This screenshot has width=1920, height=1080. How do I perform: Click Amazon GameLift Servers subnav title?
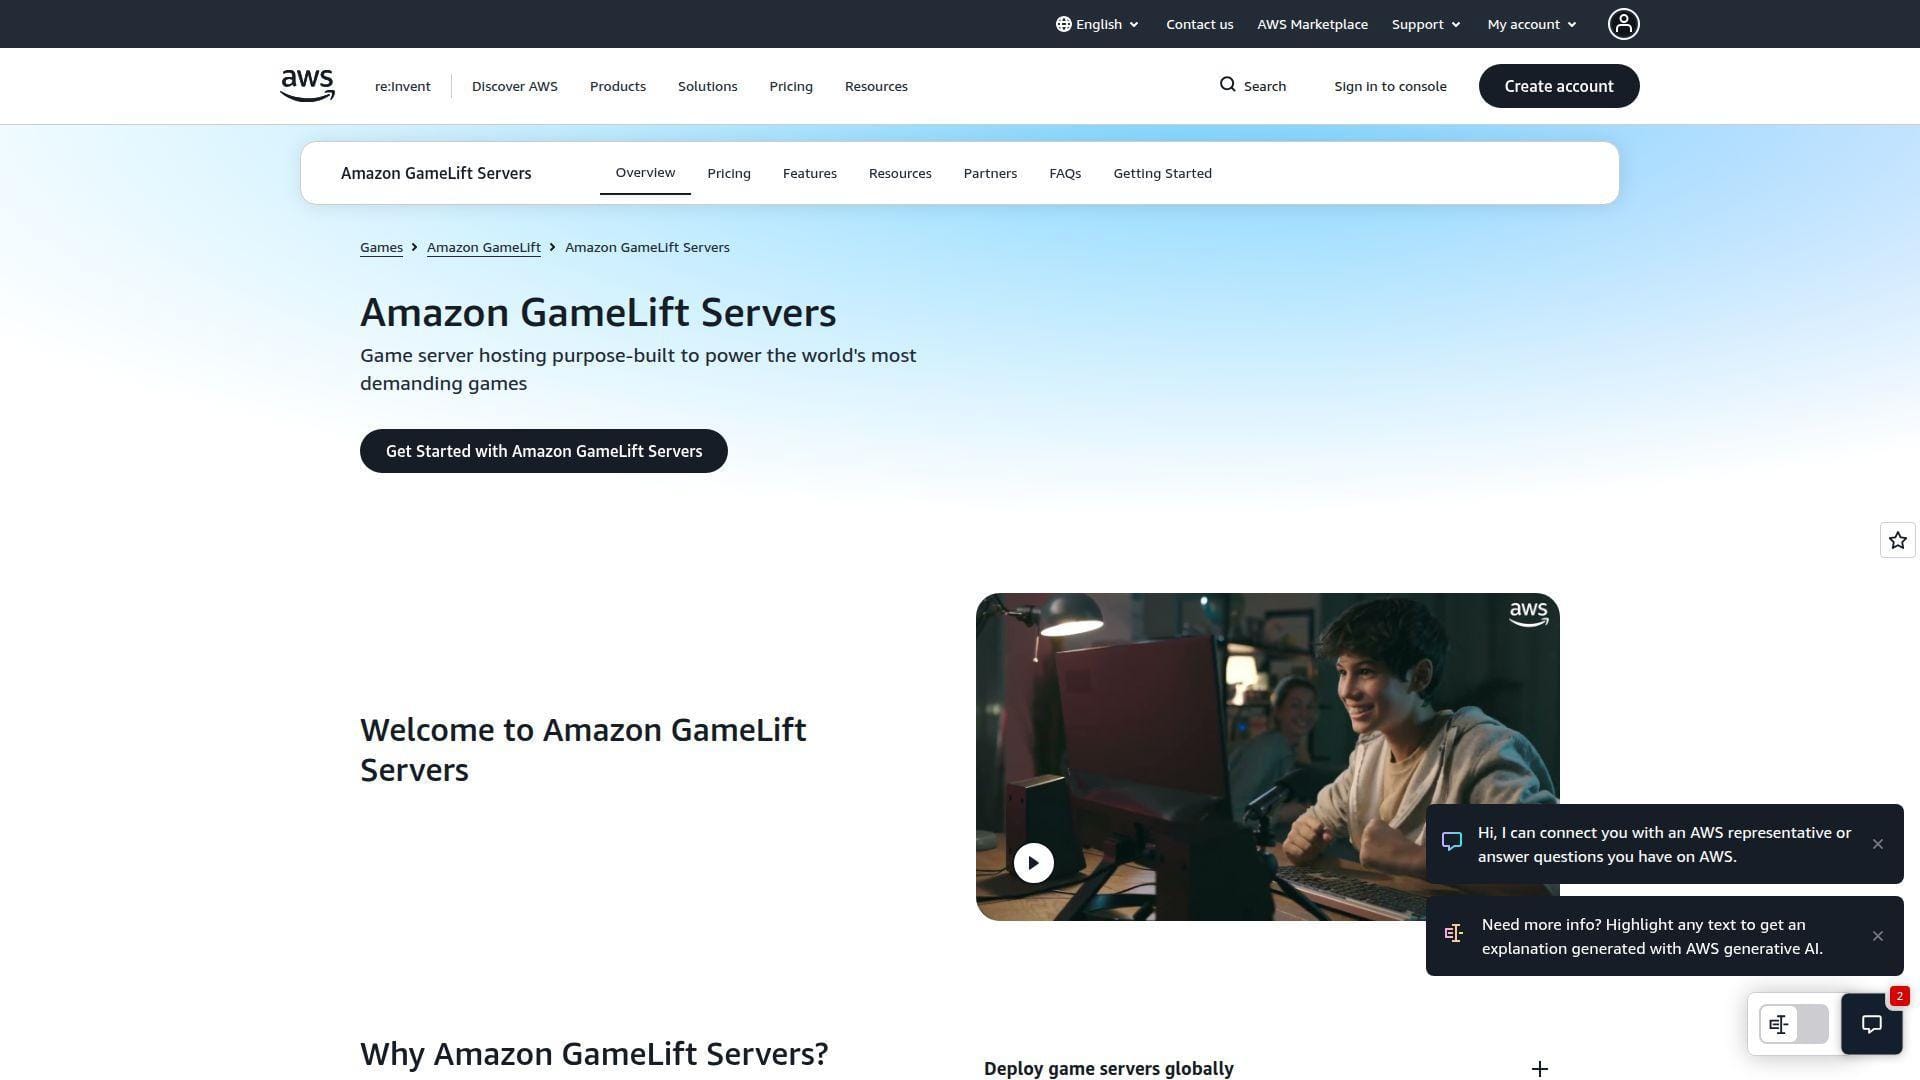436,173
